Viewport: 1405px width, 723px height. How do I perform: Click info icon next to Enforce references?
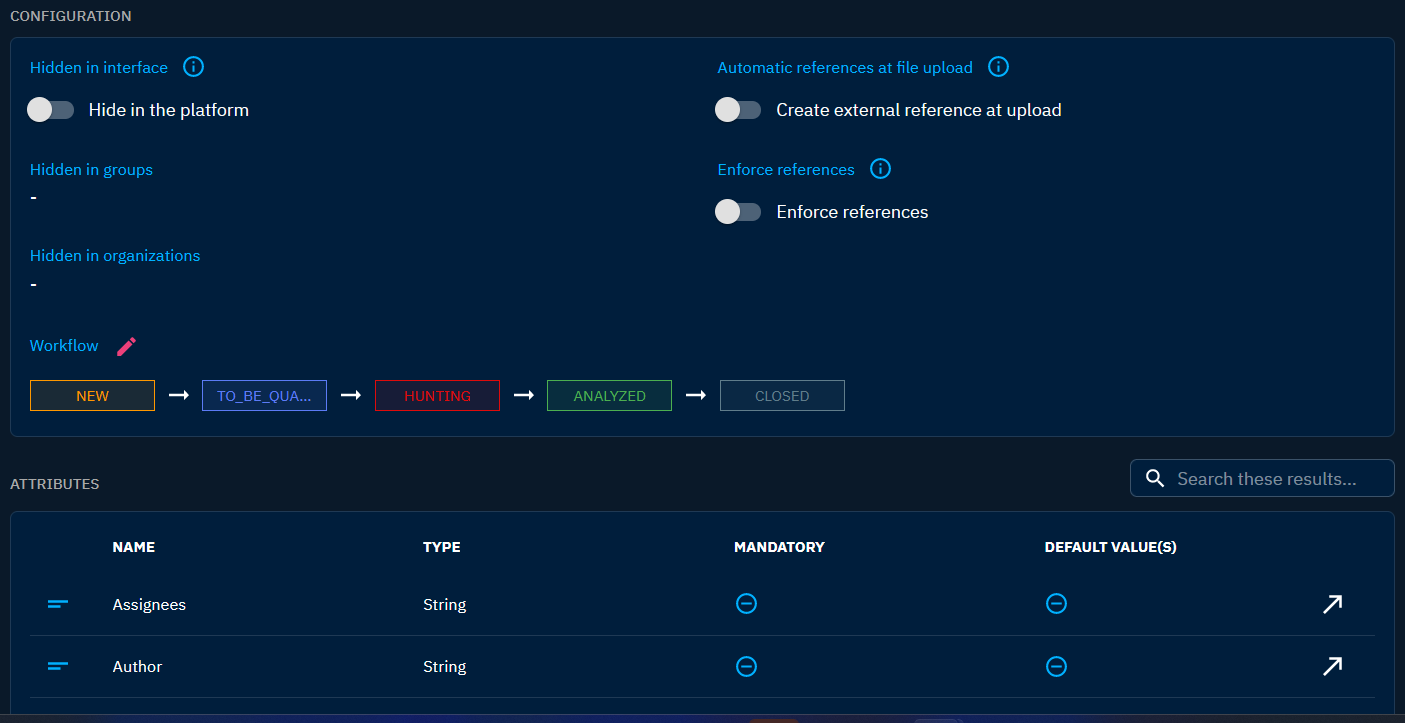[x=880, y=169]
